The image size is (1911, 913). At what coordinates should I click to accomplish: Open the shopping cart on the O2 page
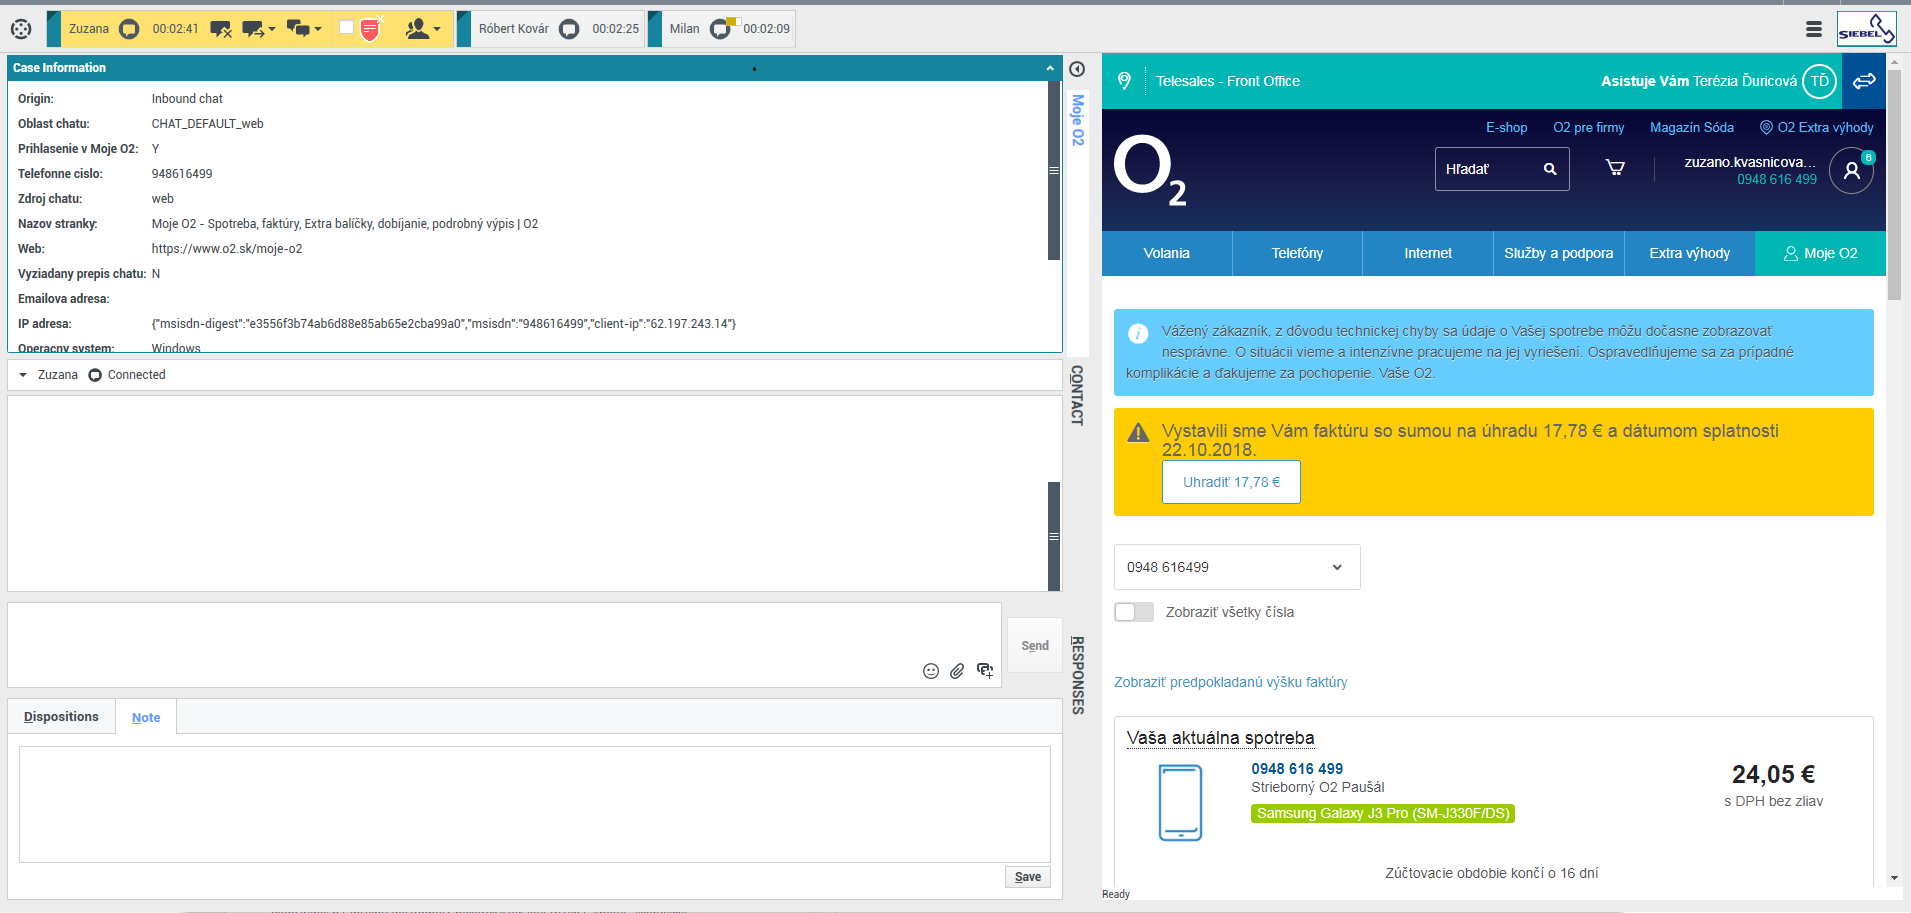pyautogui.click(x=1616, y=167)
